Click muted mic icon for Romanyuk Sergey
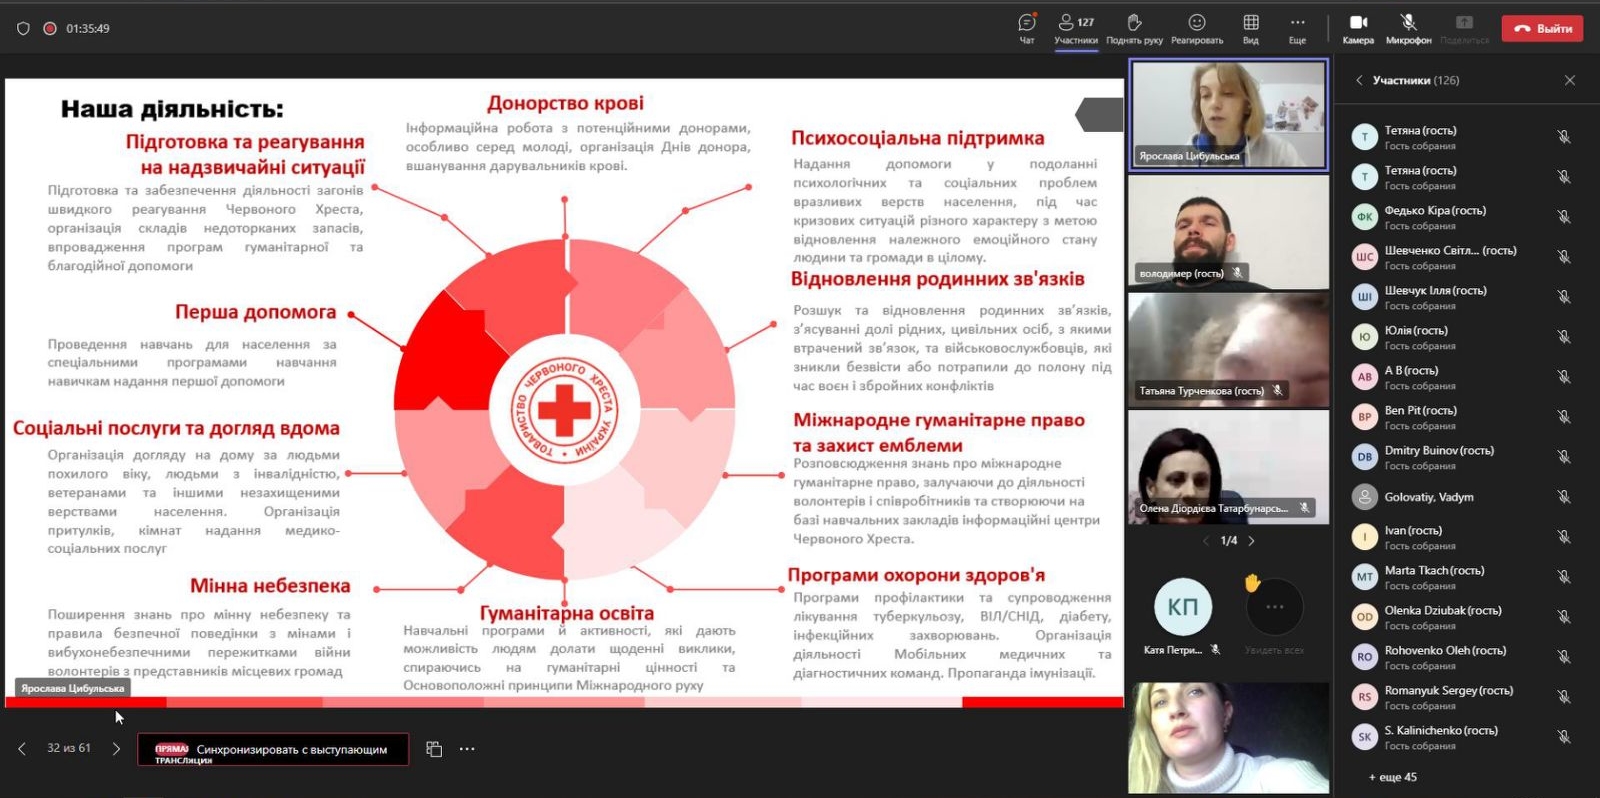The width and height of the screenshot is (1600, 798). click(x=1564, y=697)
